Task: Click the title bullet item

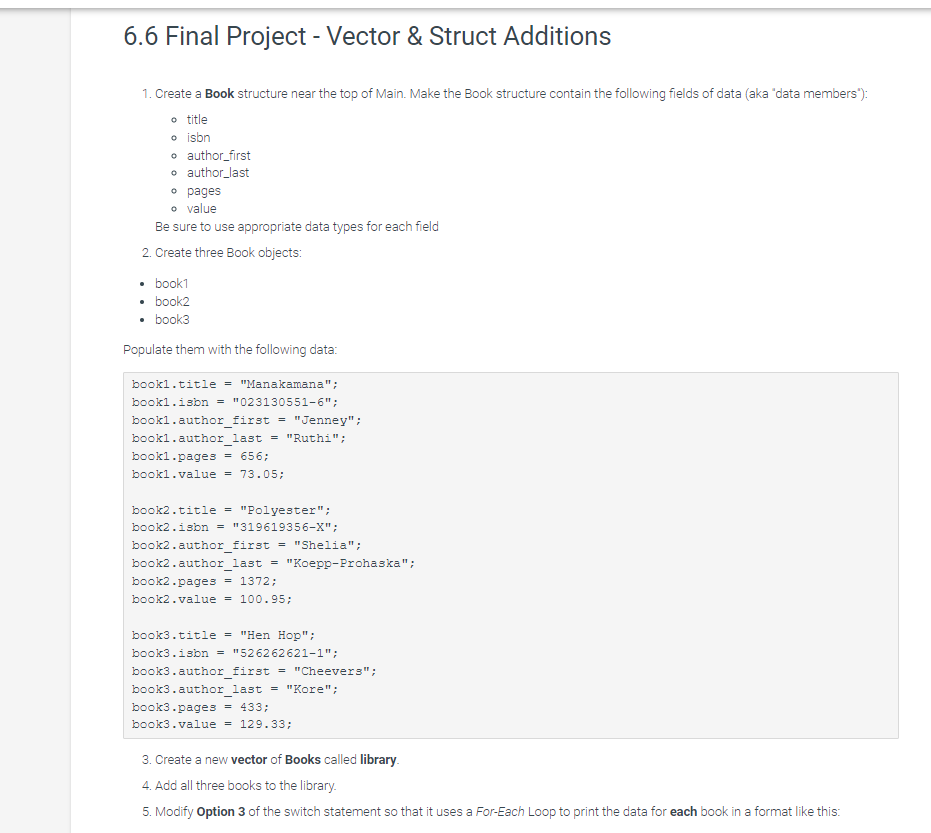Action: (x=197, y=120)
